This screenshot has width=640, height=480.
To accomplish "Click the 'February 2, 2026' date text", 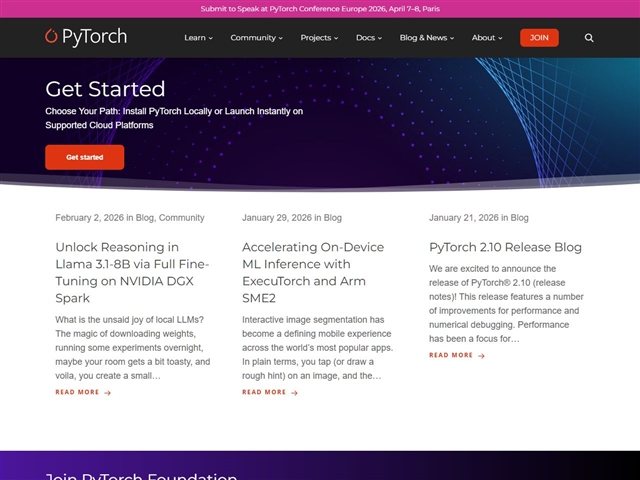I will coord(89,218).
